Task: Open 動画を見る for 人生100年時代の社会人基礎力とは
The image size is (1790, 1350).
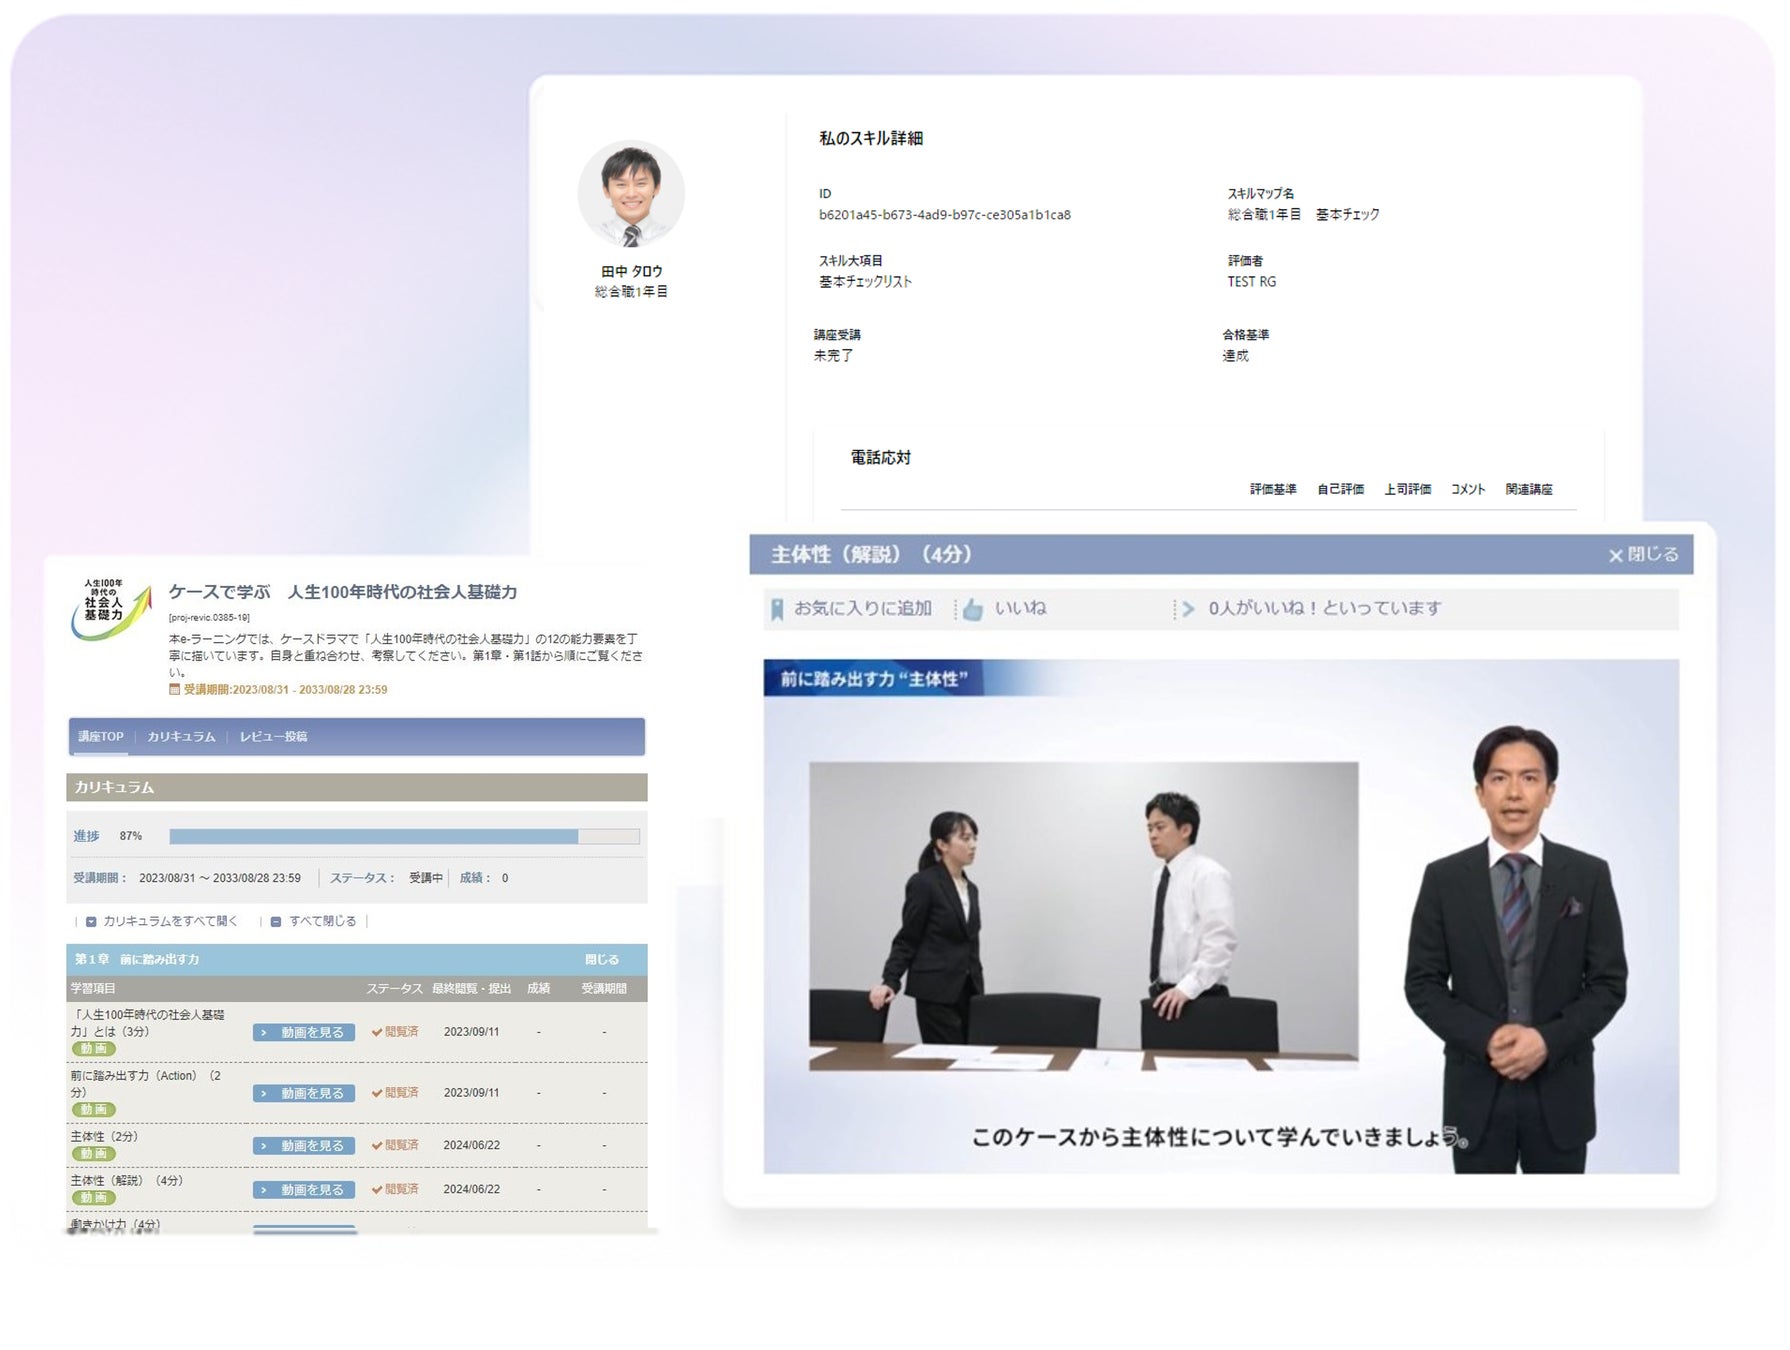Action: pyautogui.click(x=304, y=1033)
